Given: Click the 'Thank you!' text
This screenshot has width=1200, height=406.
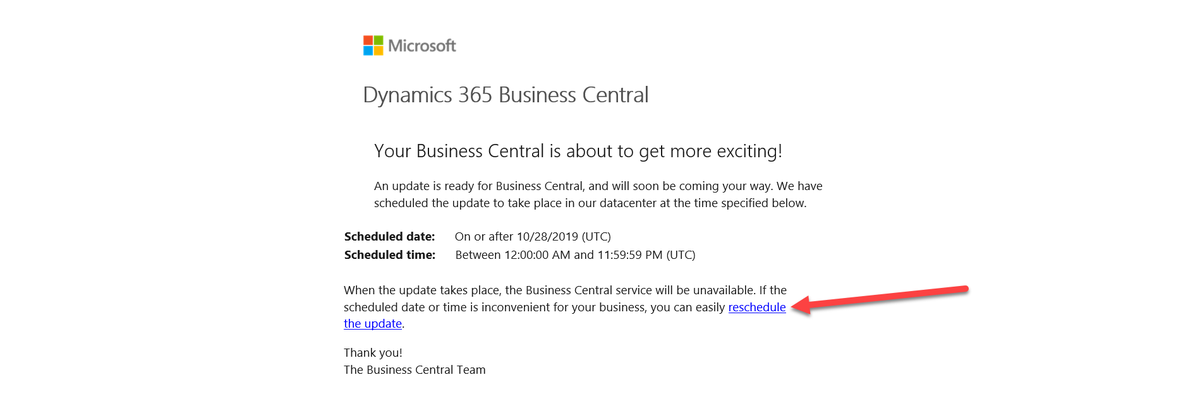Looking at the screenshot, I should (x=373, y=353).
